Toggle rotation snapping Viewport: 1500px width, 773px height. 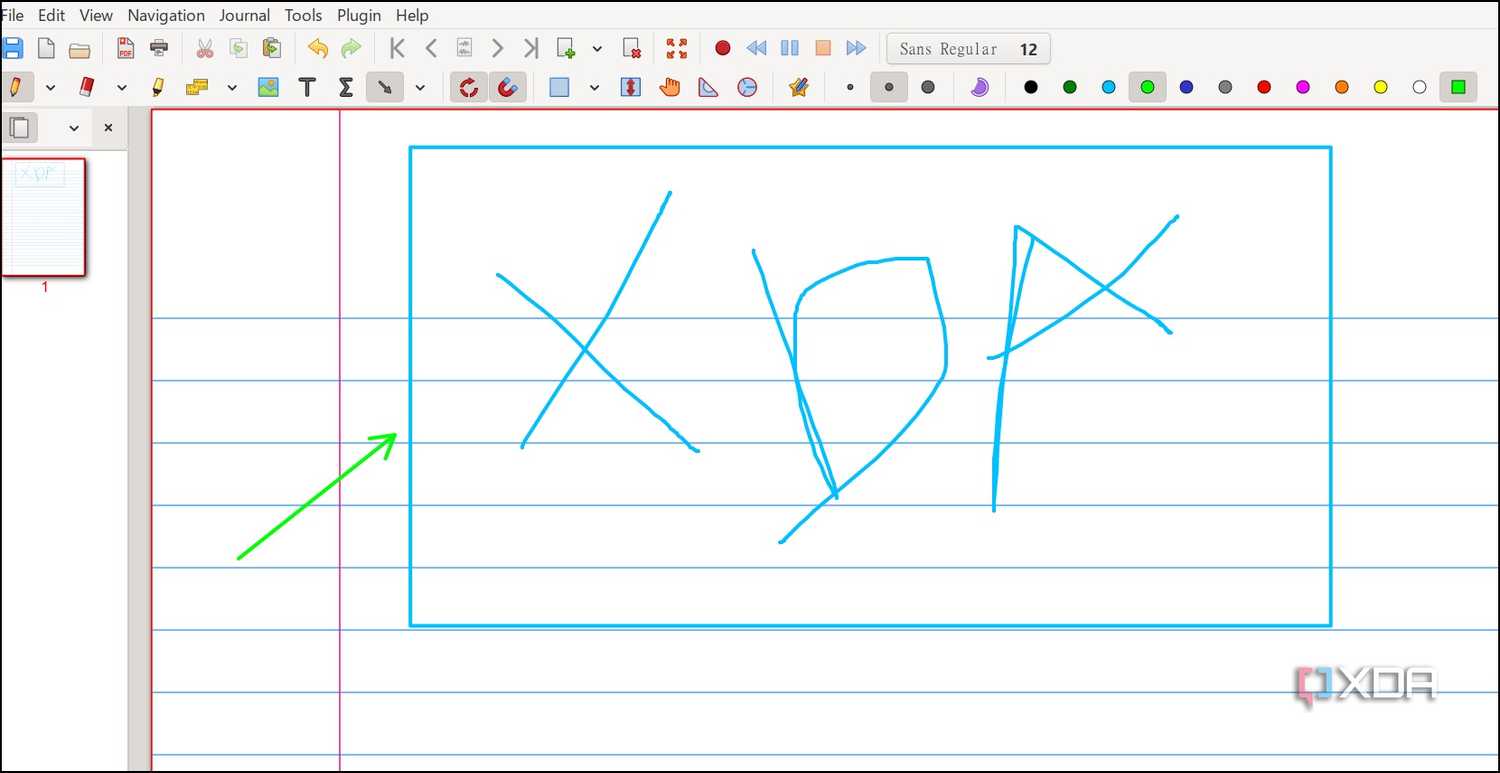tap(468, 87)
